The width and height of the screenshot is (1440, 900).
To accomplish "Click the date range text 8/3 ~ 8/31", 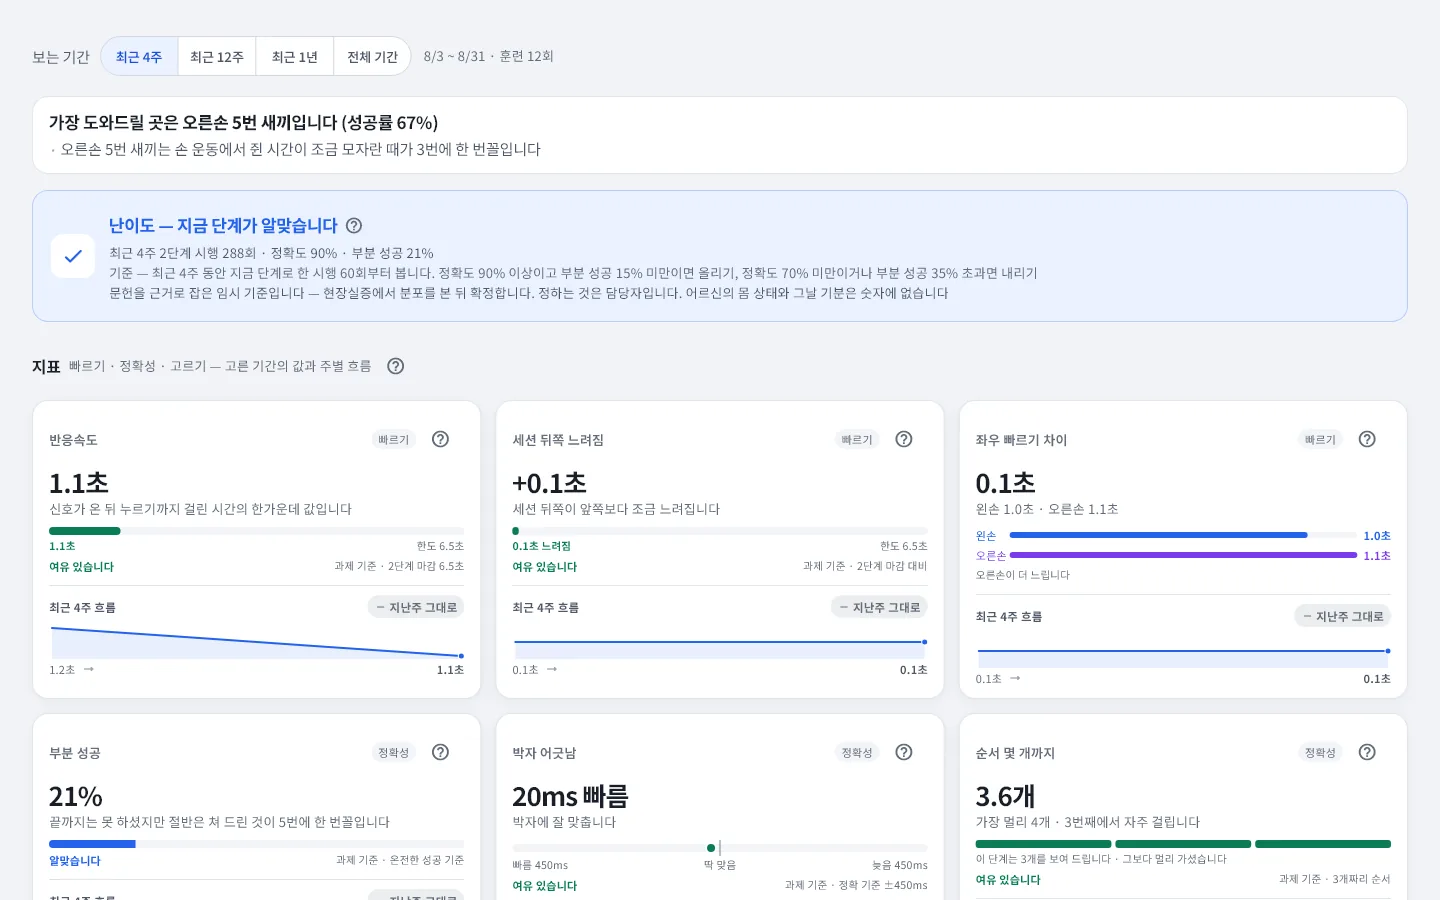I will click(454, 57).
